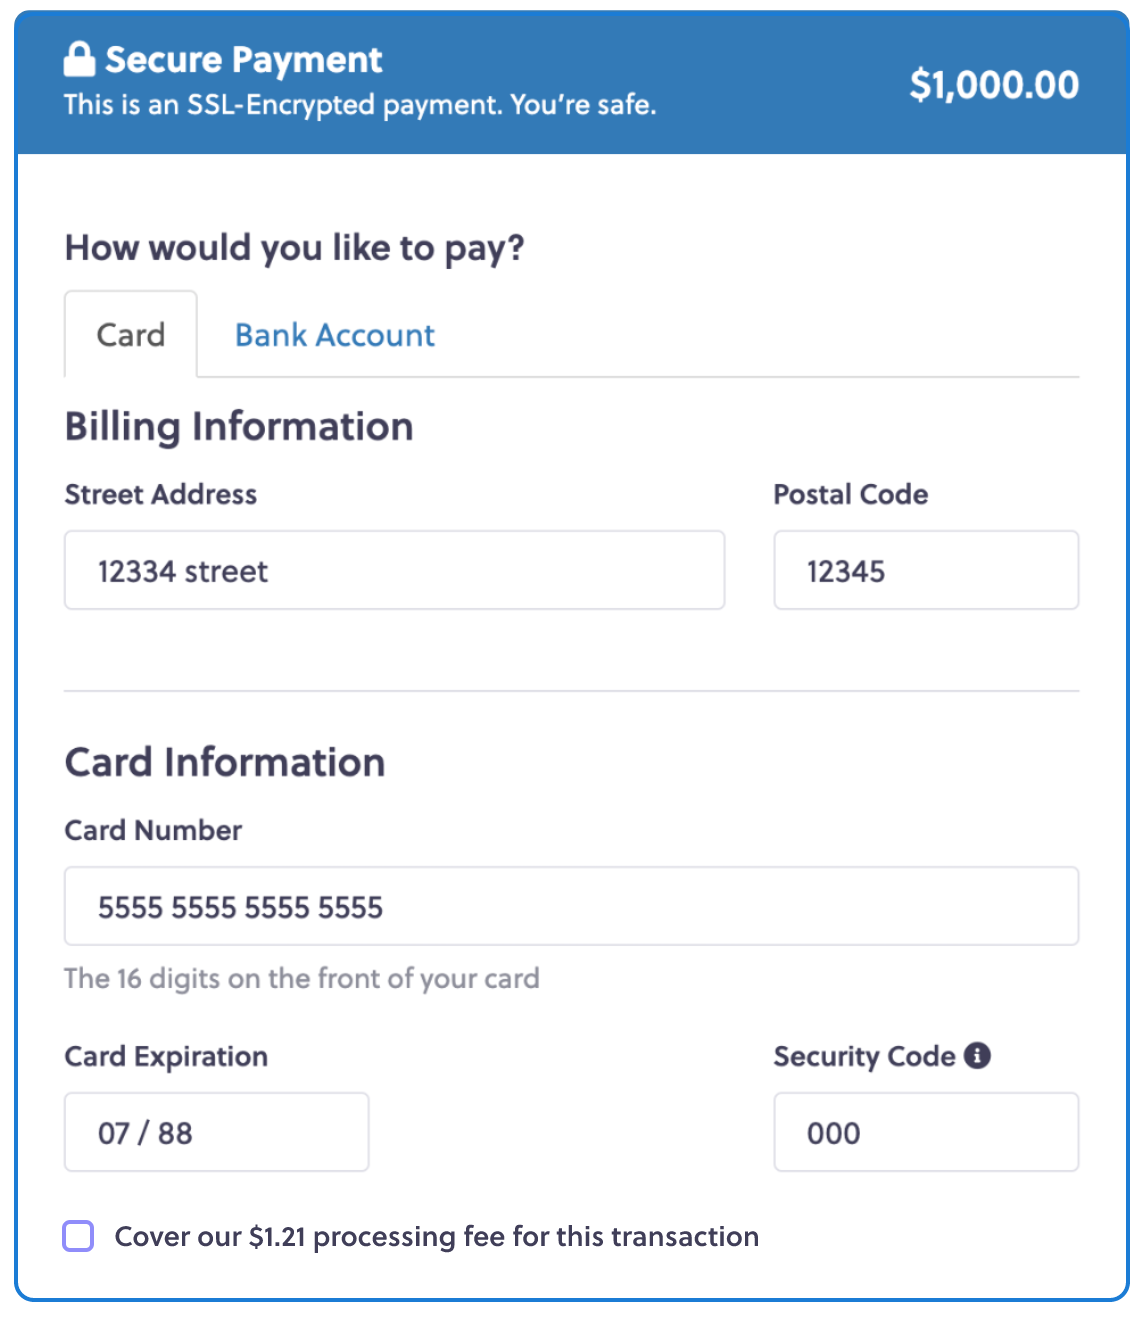Click the 12334 street address text
1142x1320 pixels.
pos(183,570)
